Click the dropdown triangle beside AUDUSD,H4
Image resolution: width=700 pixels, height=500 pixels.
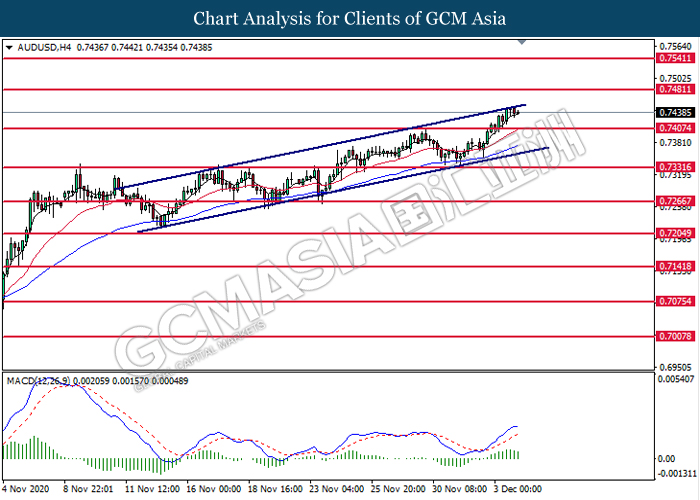click(9, 47)
